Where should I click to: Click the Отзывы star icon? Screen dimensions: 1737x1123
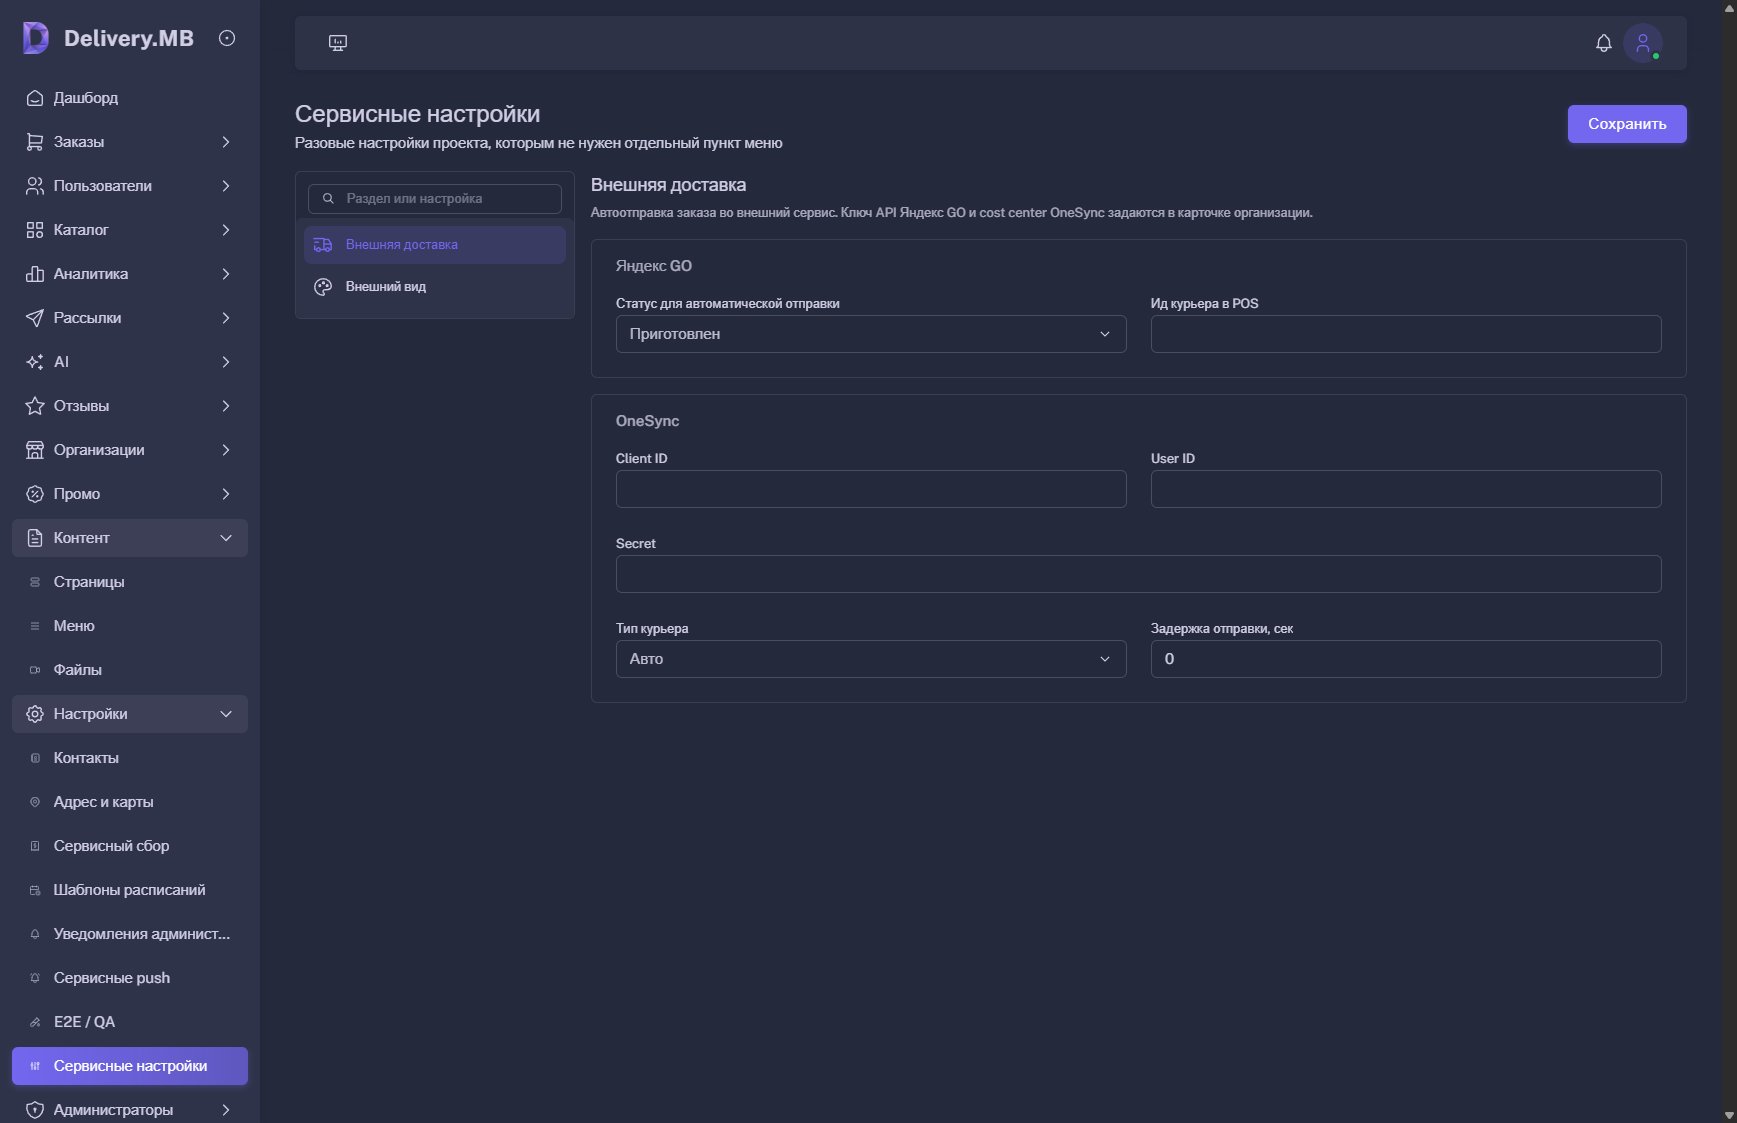(35, 406)
